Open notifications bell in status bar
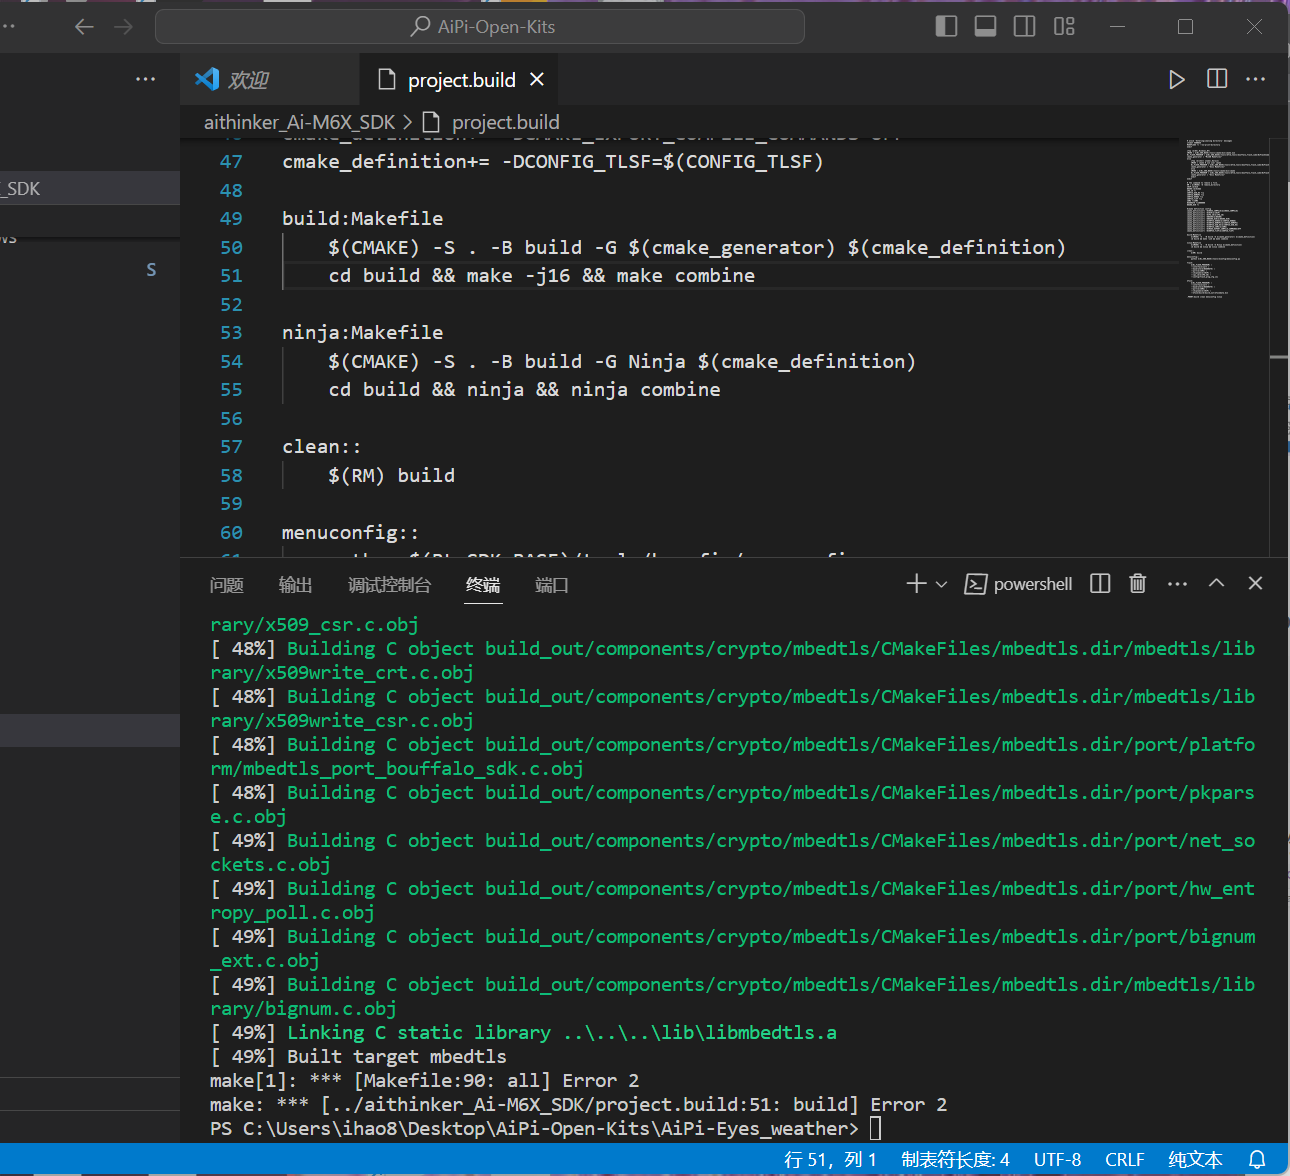Viewport: 1290px width, 1176px height. (1257, 1160)
